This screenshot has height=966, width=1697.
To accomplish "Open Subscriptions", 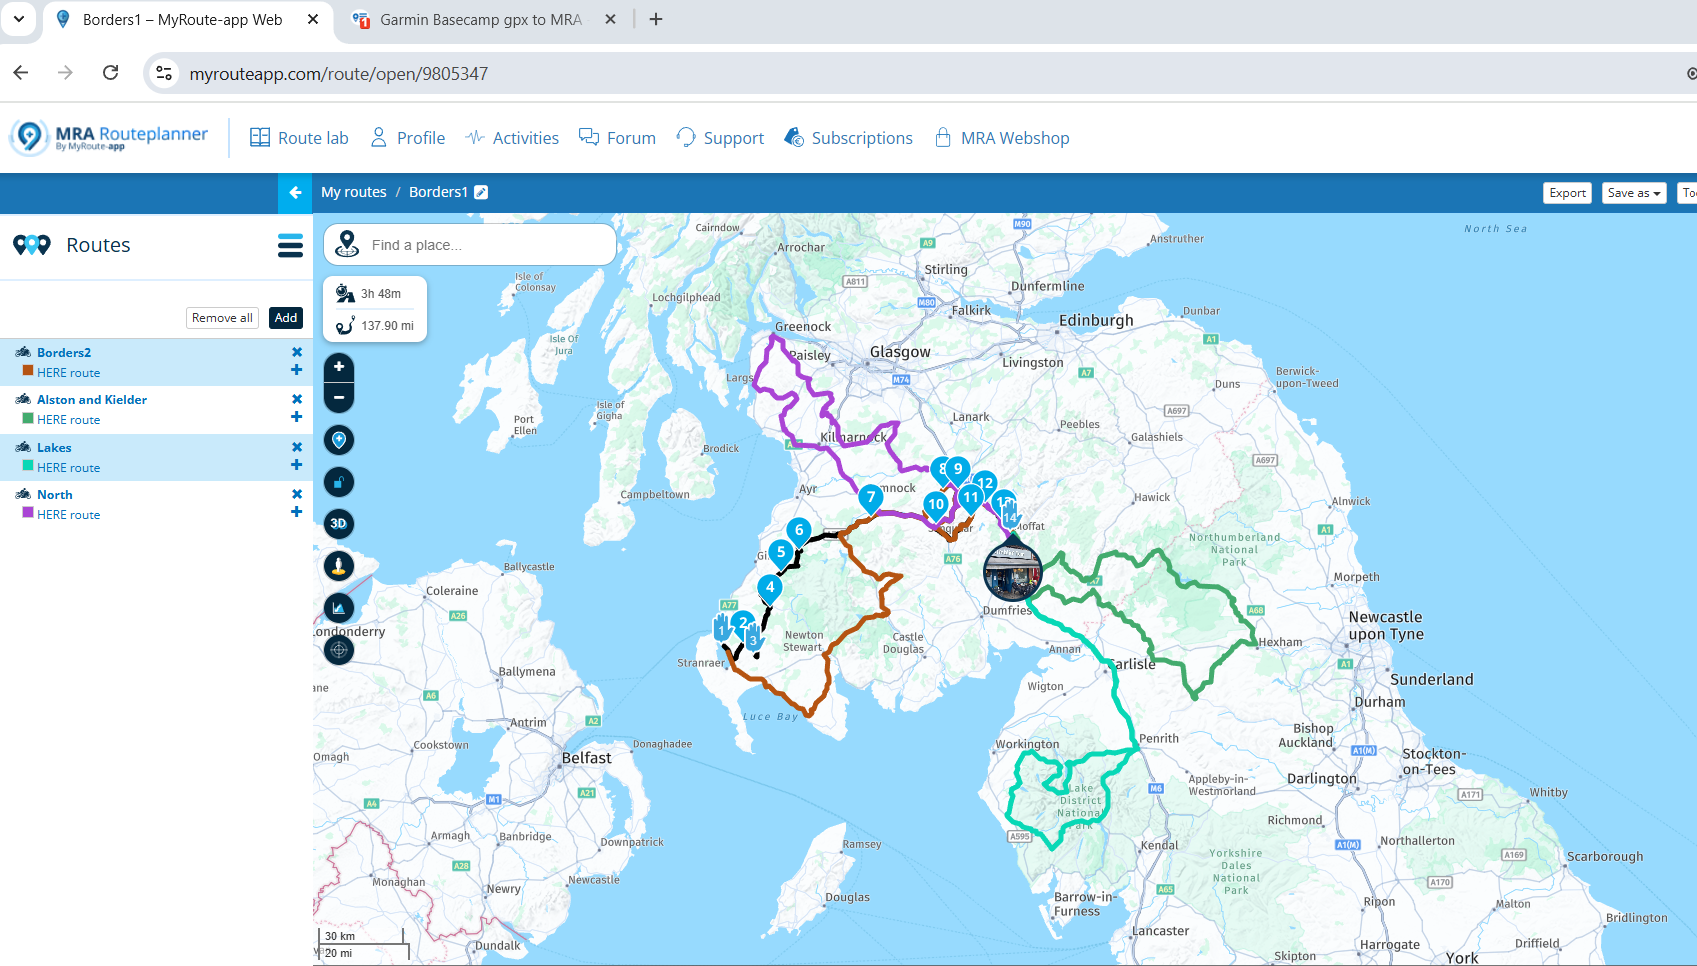I will (848, 138).
